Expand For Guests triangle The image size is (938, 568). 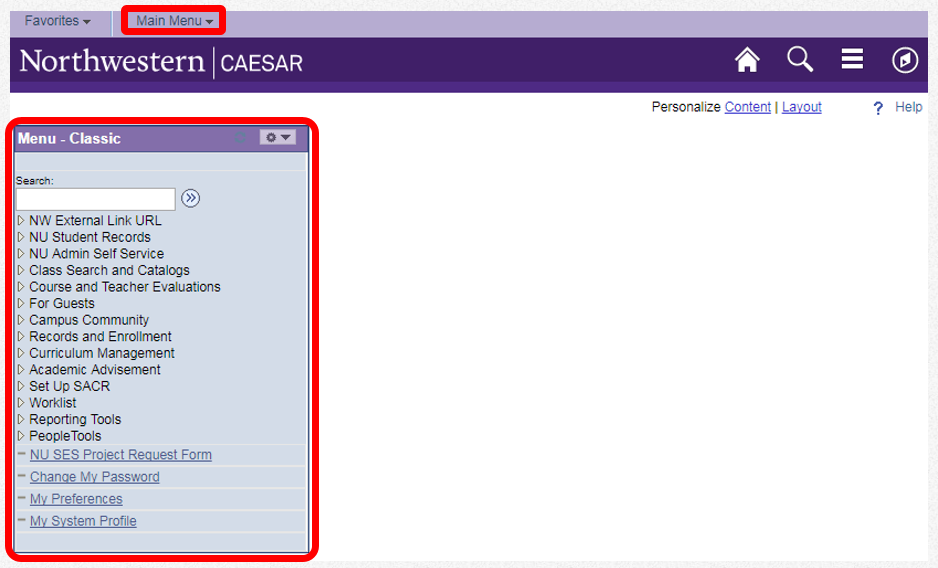[x=21, y=303]
